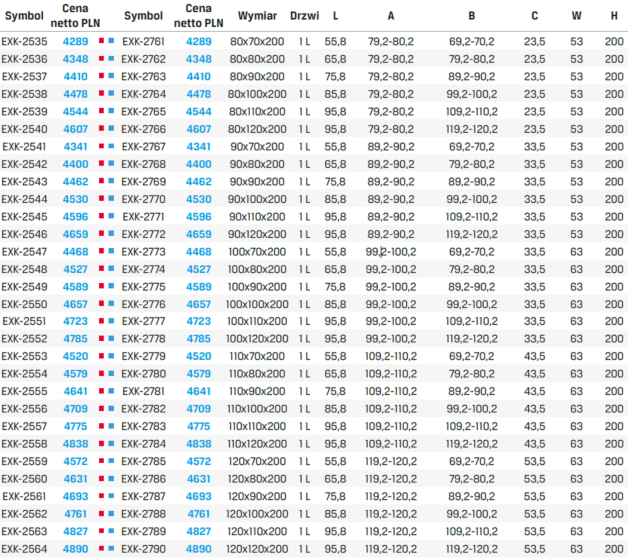Click dimension 90x90x200
The image size is (628, 560).
[x=257, y=181]
